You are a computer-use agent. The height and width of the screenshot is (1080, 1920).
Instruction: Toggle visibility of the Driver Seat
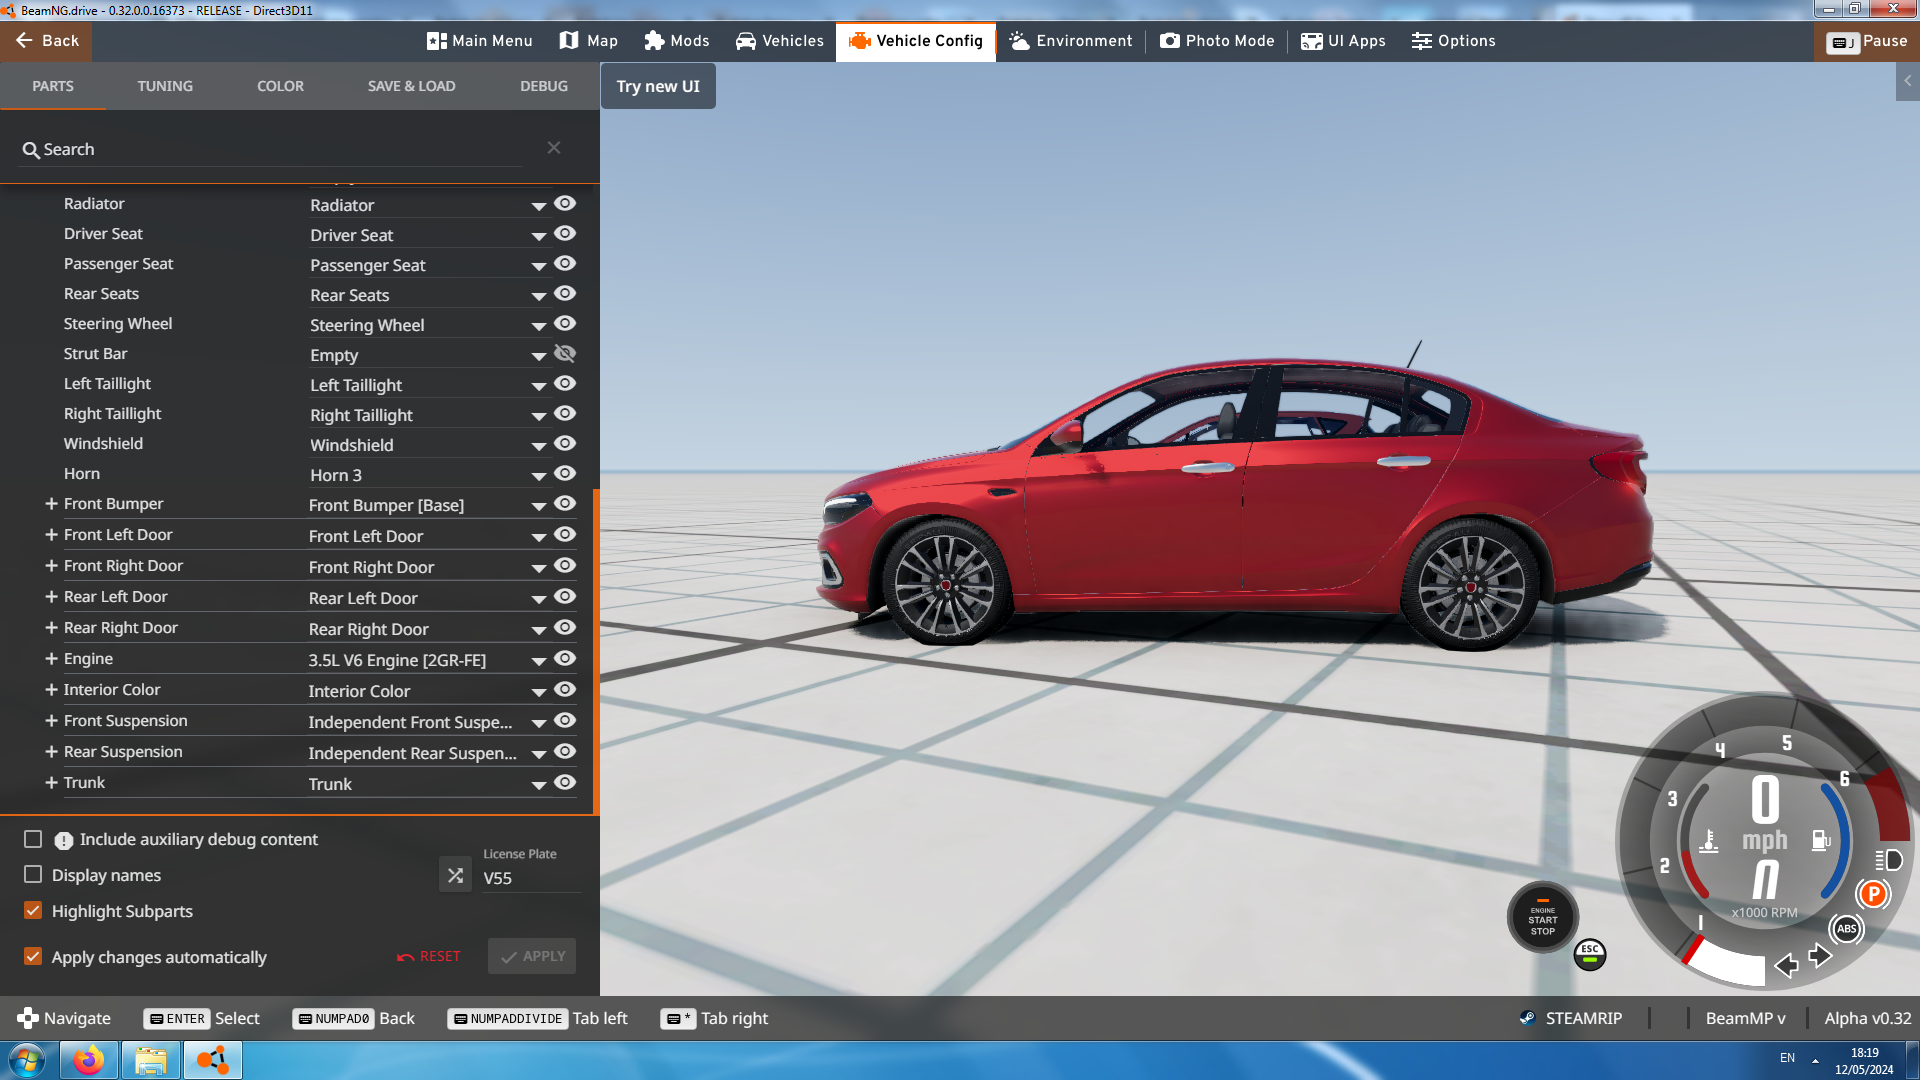pyautogui.click(x=565, y=233)
